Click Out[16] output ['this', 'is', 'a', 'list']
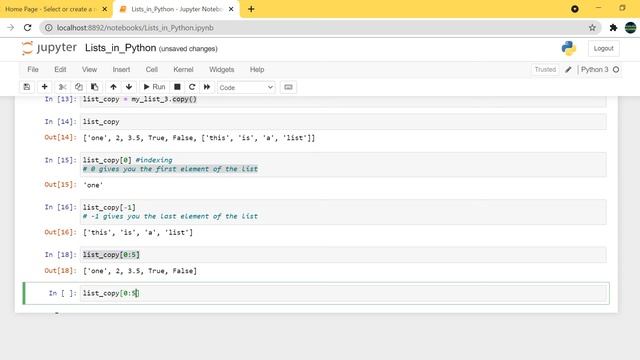640x360 pixels. 138,232
